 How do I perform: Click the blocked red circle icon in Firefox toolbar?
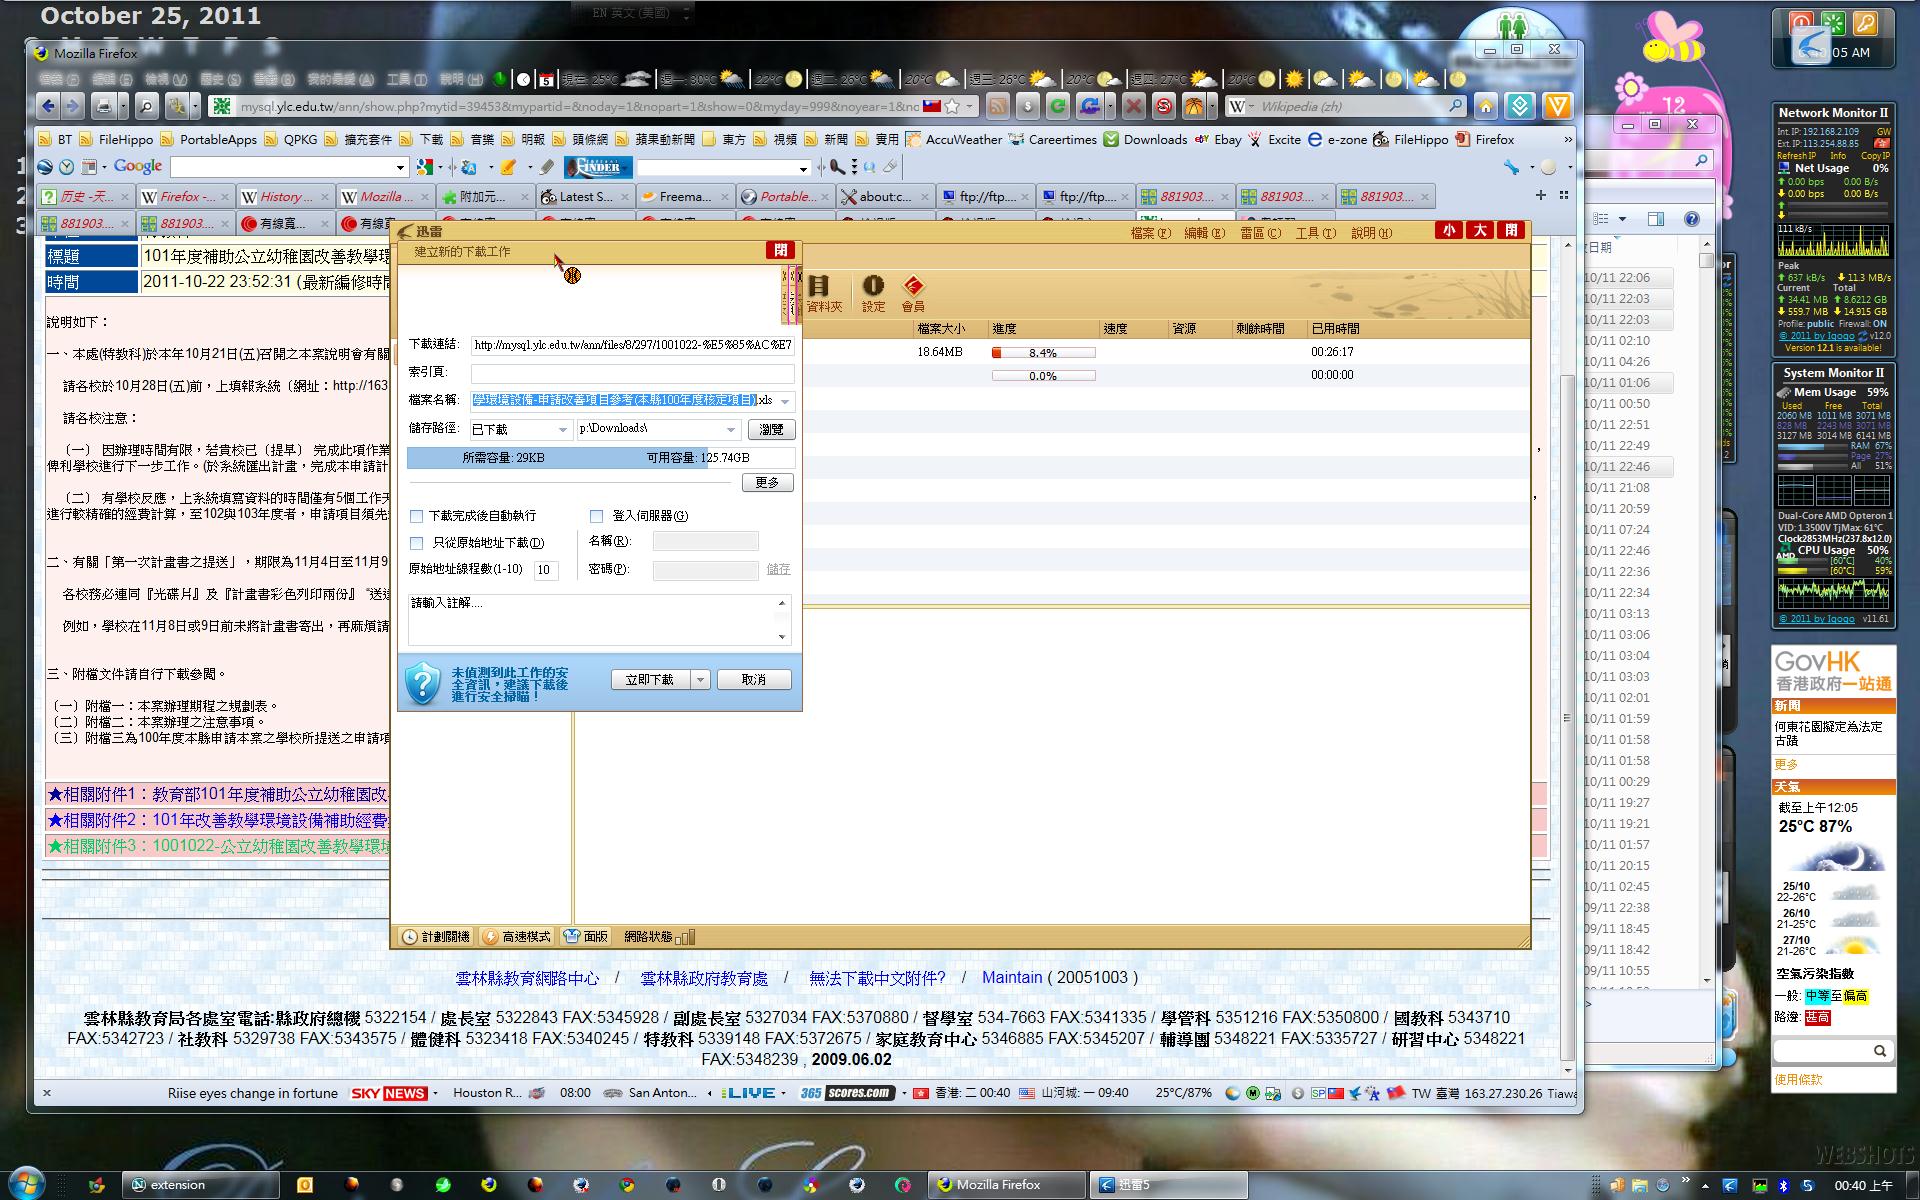click(1163, 106)
